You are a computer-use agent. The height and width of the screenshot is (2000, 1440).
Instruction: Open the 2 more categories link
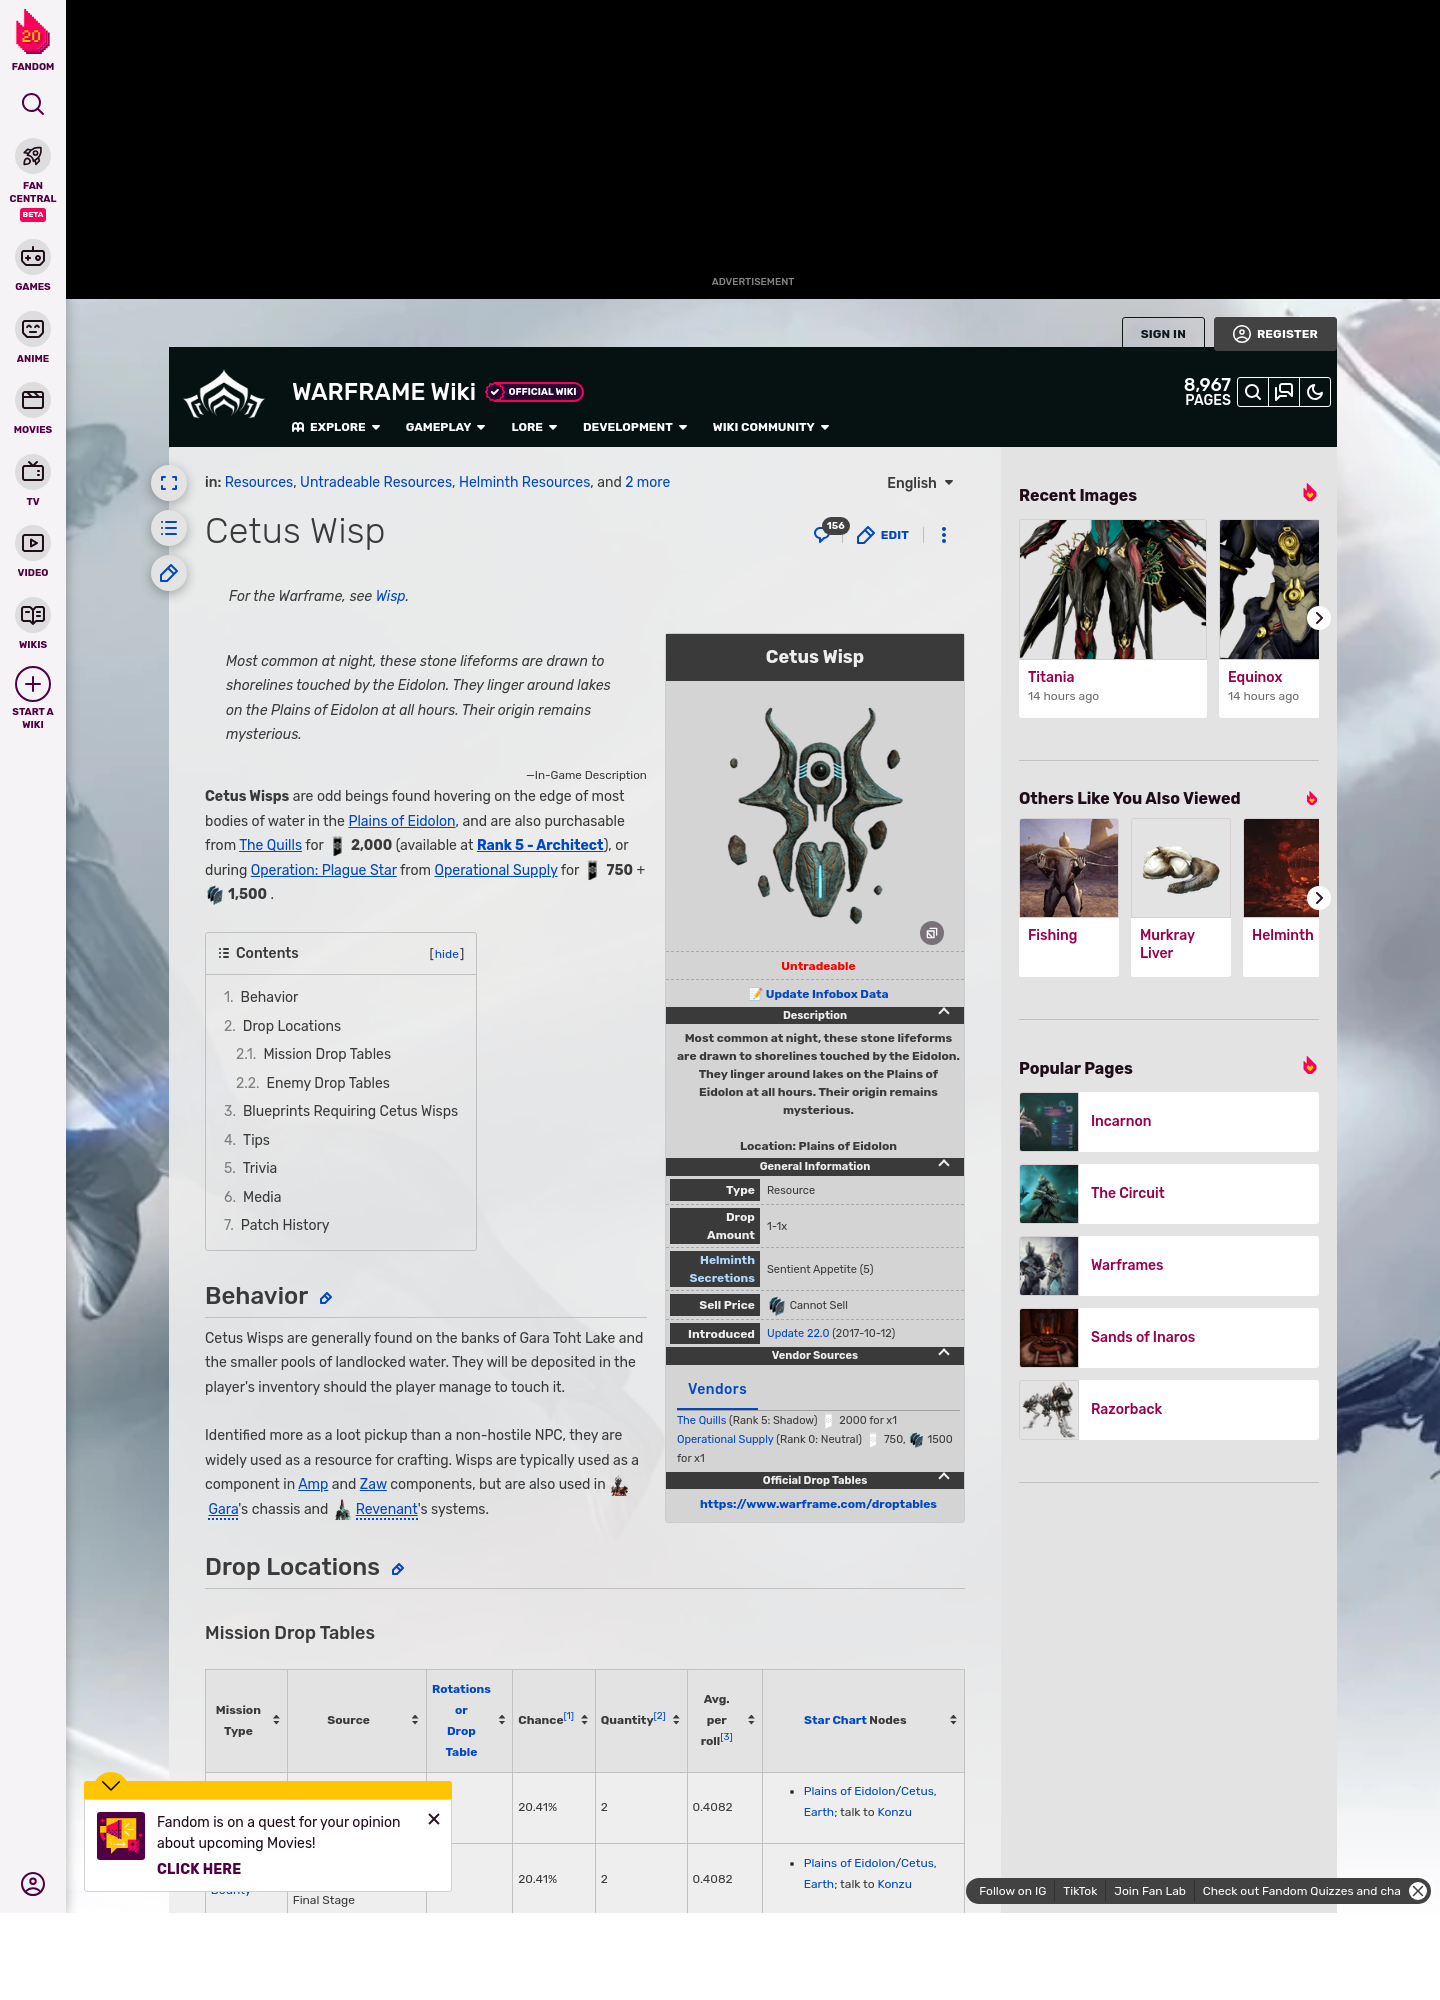click(x=648, y=482)
